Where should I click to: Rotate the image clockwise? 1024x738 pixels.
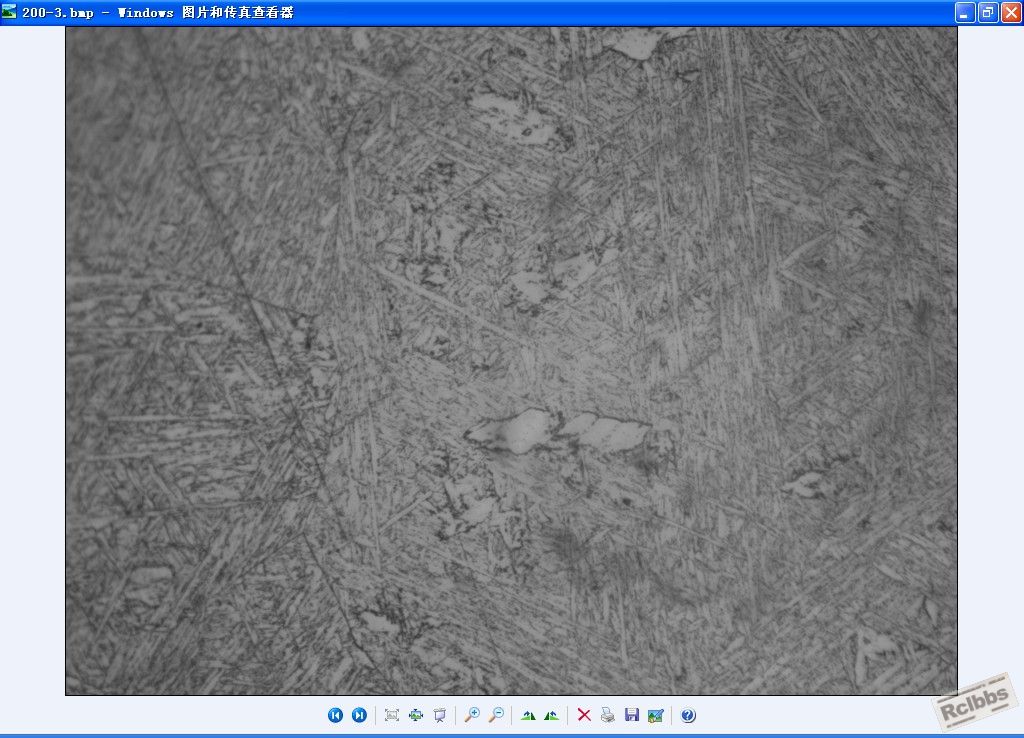[528, 715]
